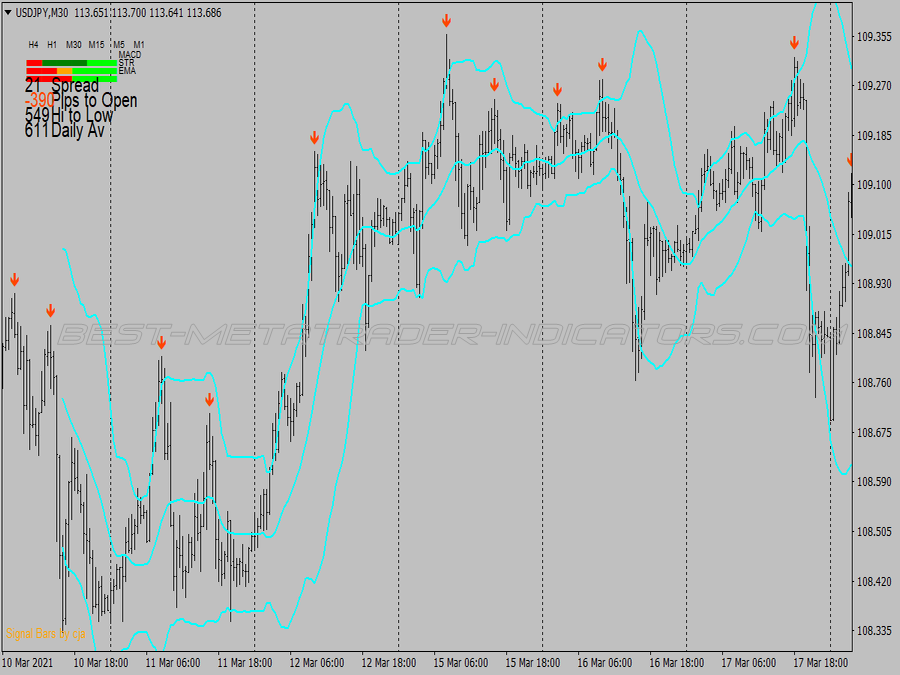Click the 109.355 price axis label
Screen dimensions: 900x675
[874, 37]
